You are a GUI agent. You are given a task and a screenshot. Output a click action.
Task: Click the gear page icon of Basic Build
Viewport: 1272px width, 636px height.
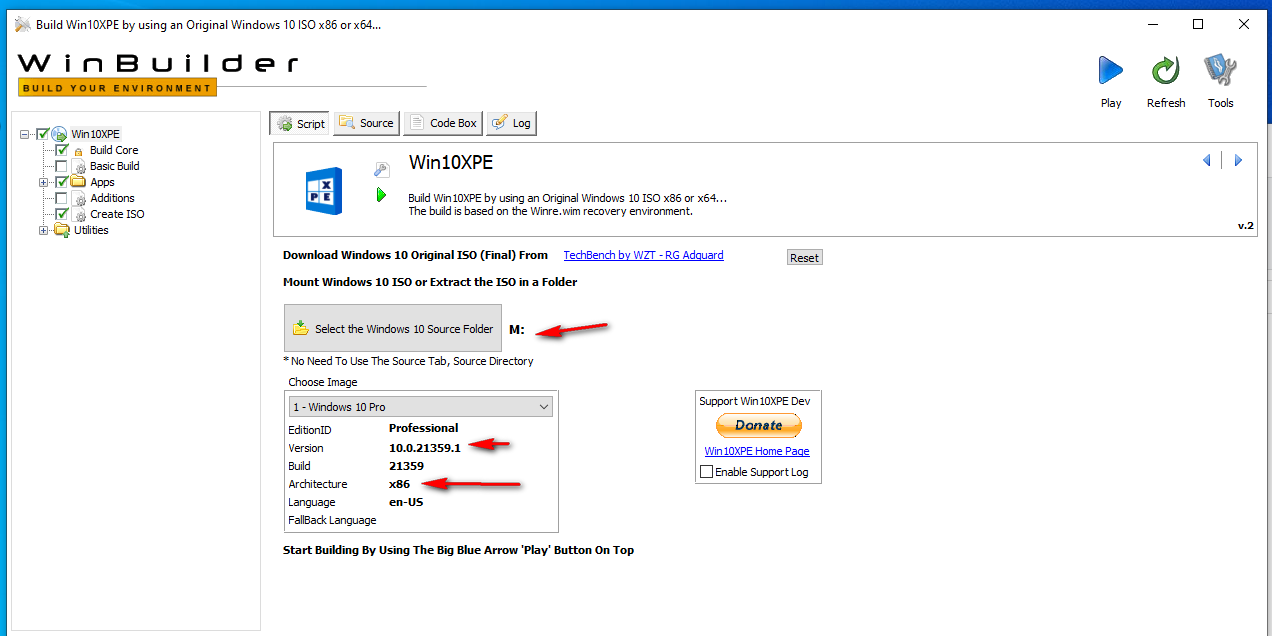pos(80,167)
